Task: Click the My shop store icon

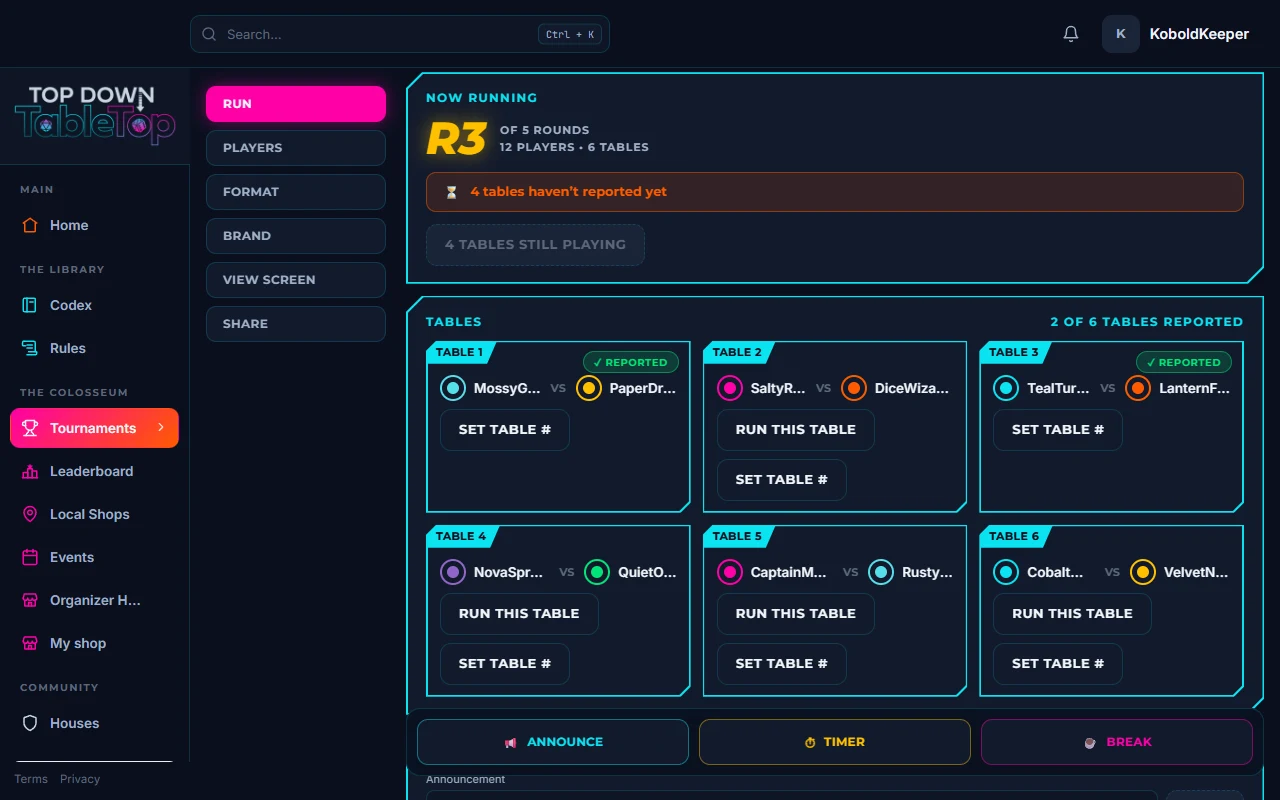Action: pos(30,643)
